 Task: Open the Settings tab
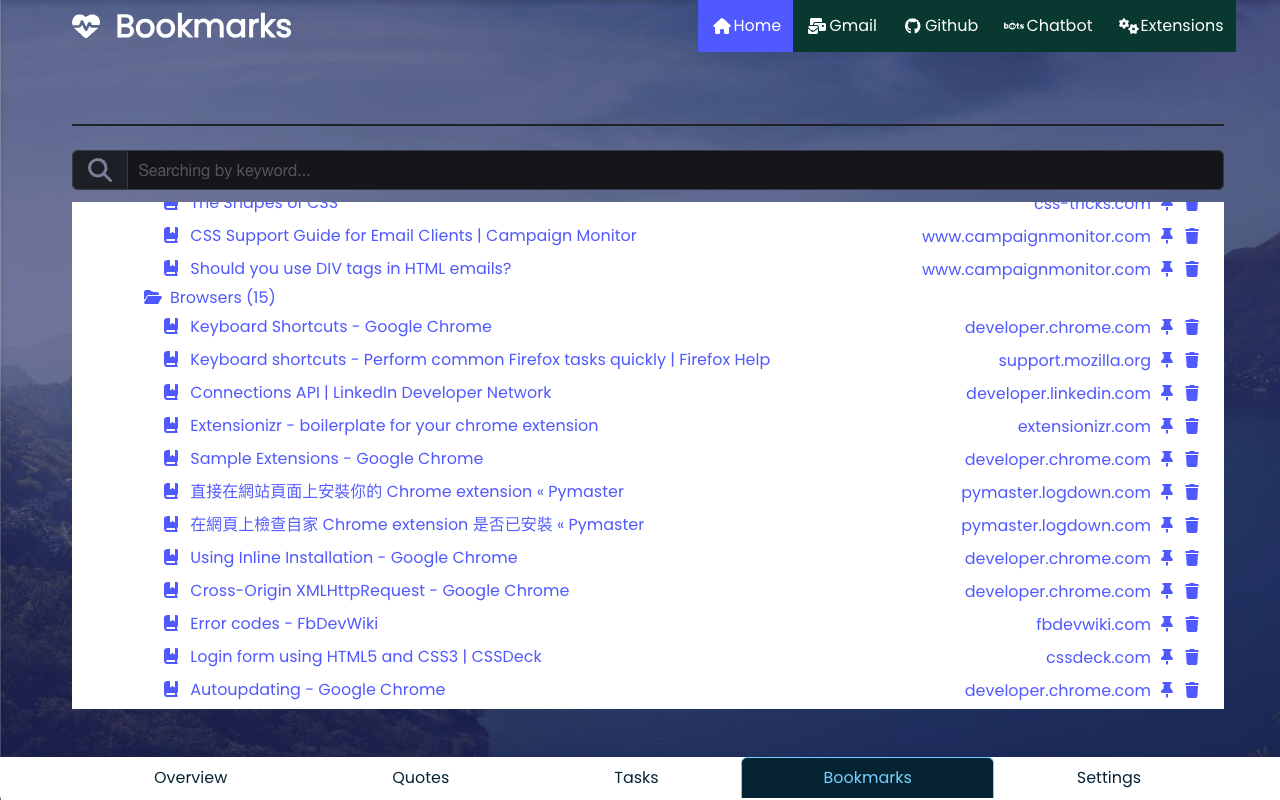coord(1108,778)
